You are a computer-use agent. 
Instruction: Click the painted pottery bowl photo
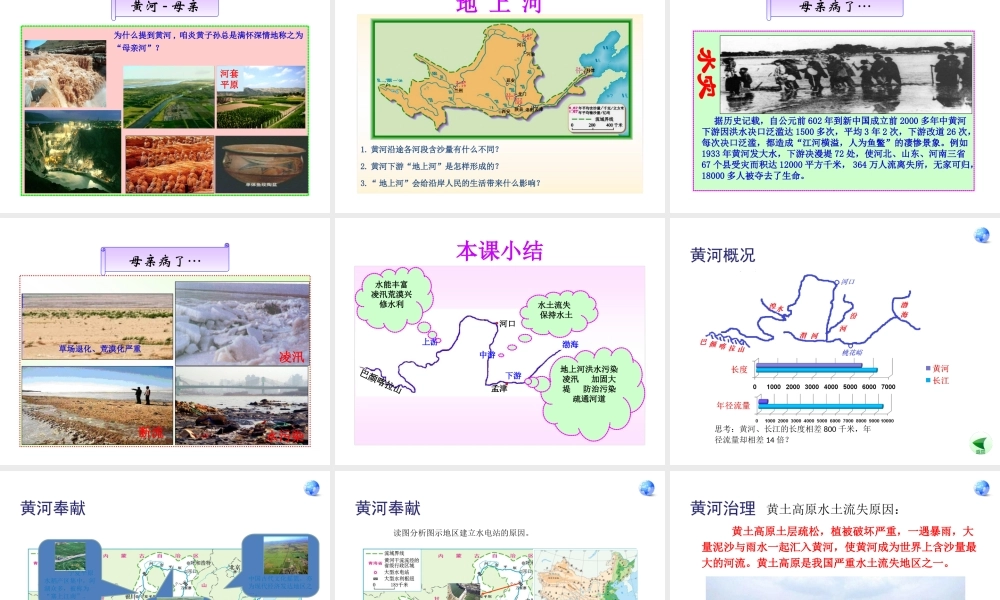[261, 164]
